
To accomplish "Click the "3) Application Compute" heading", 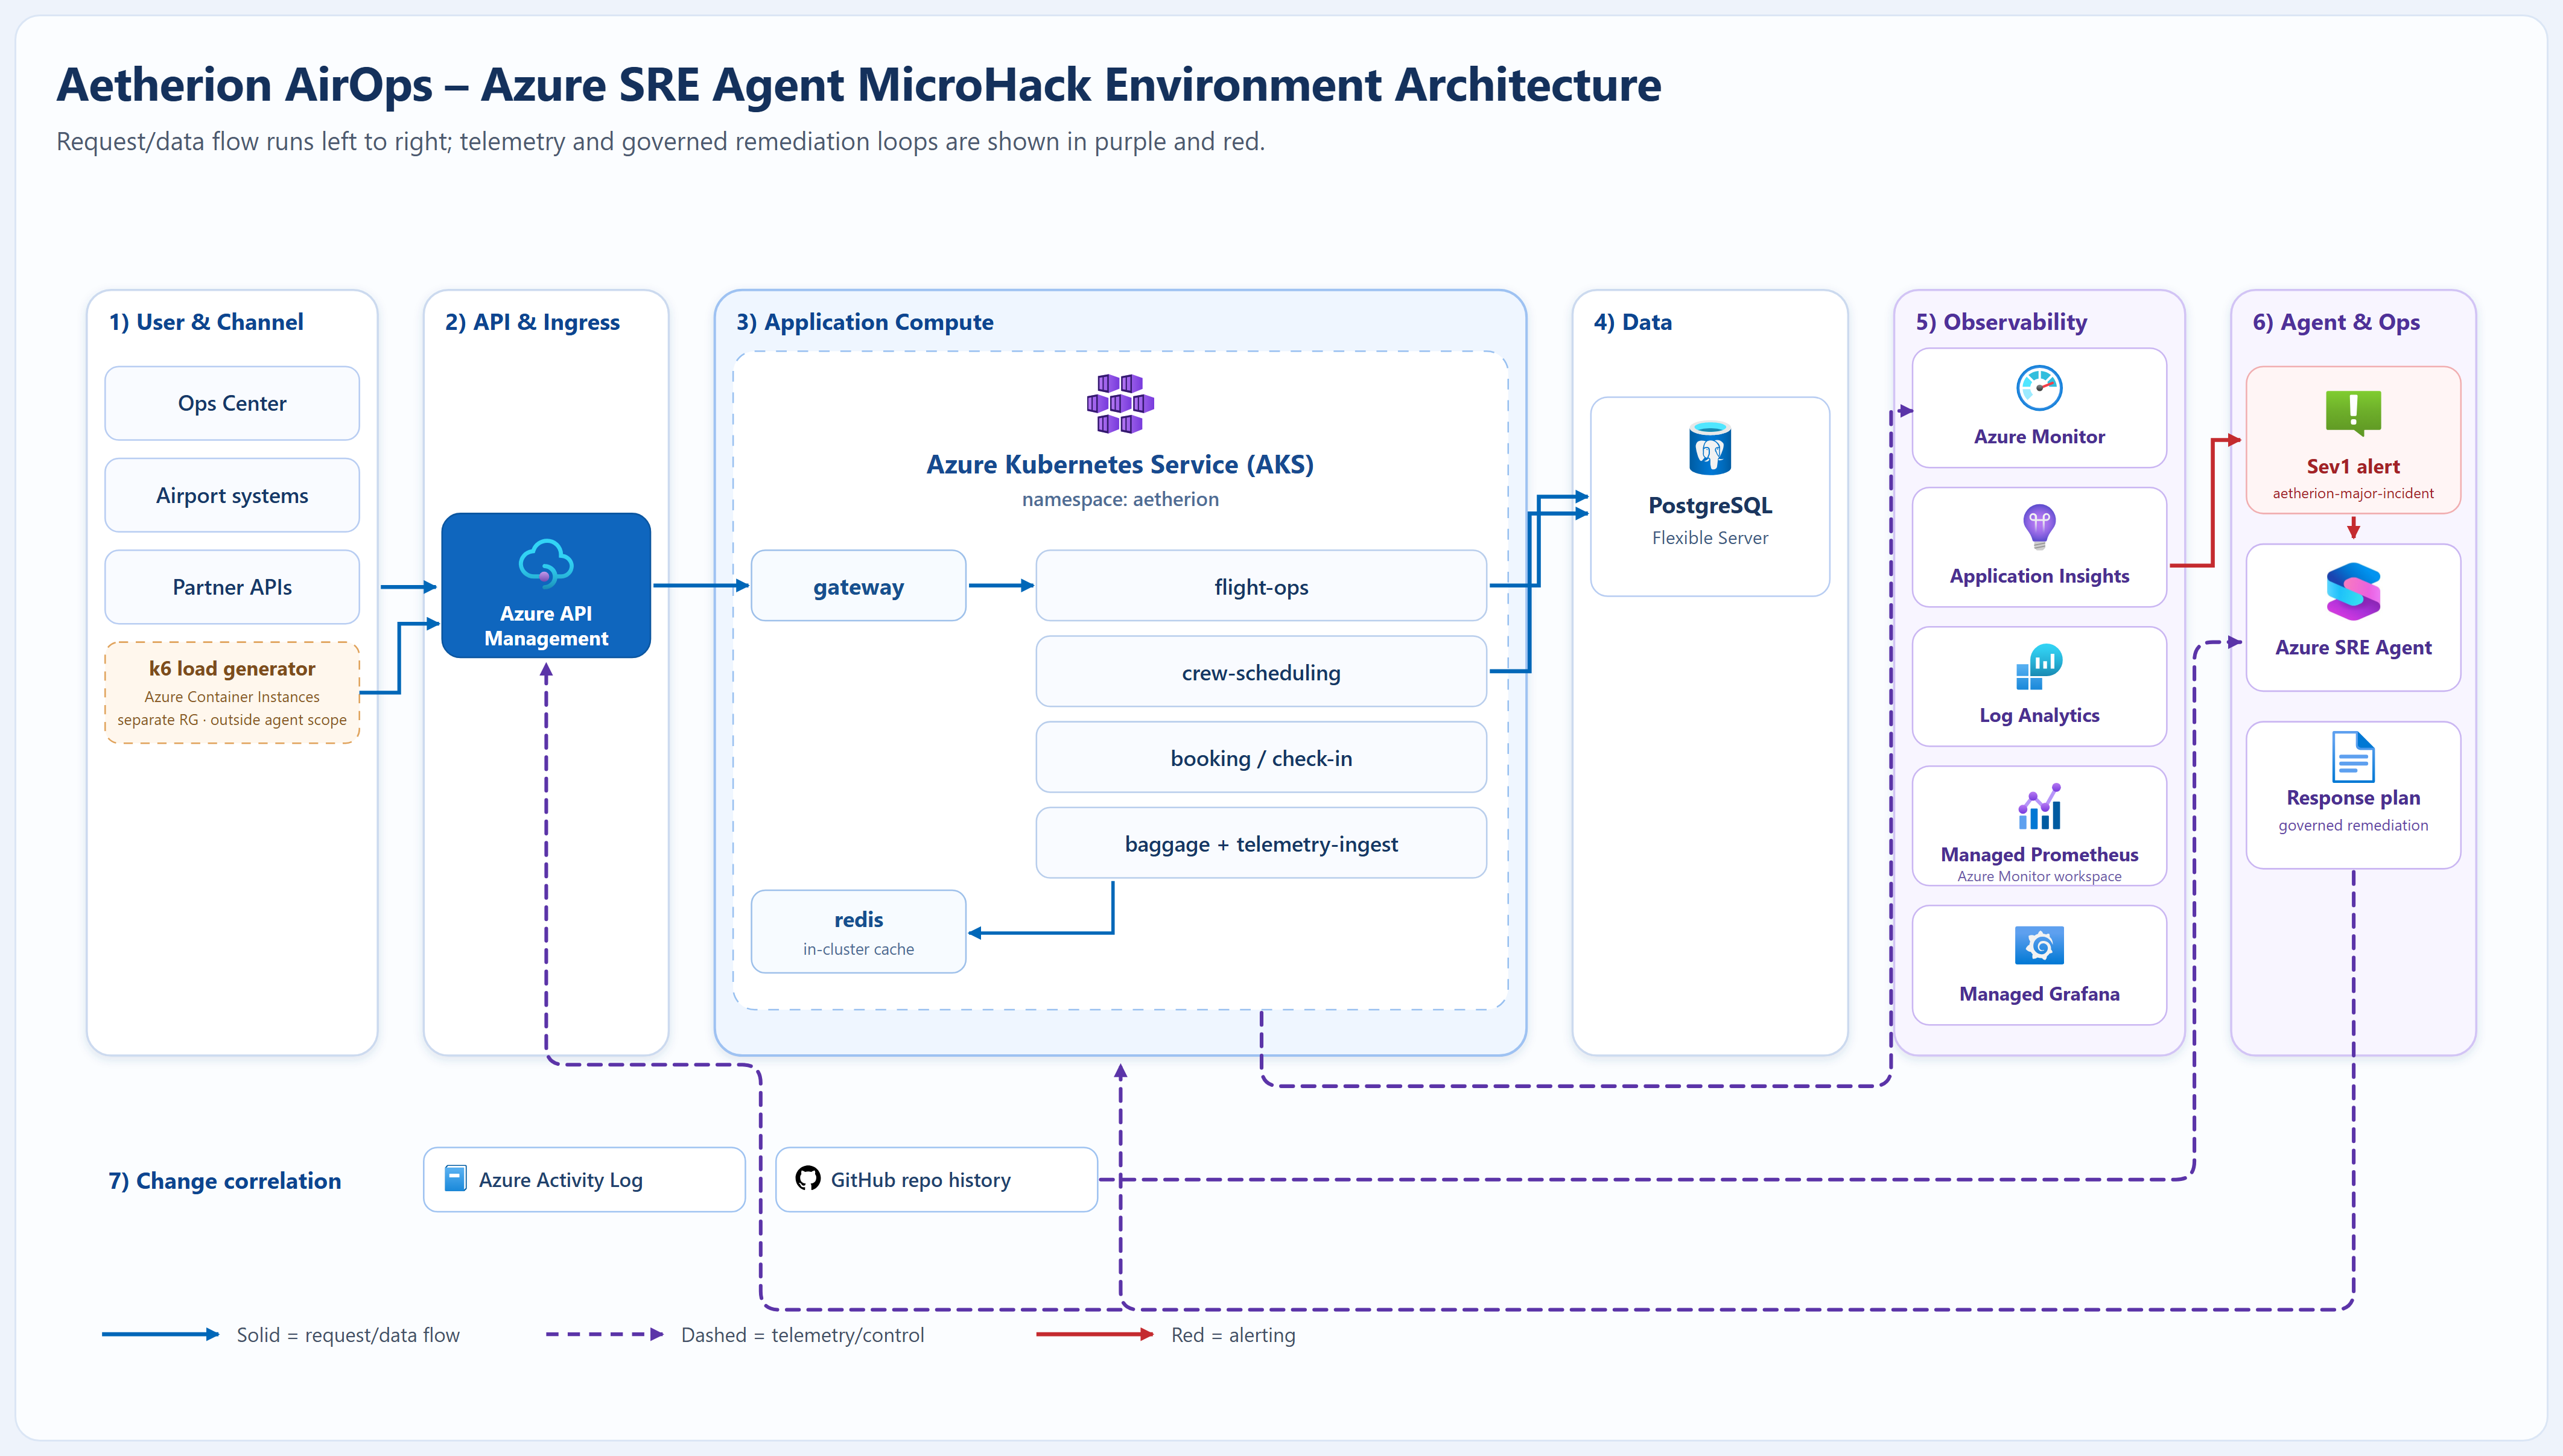I will [x=865, y=322].
